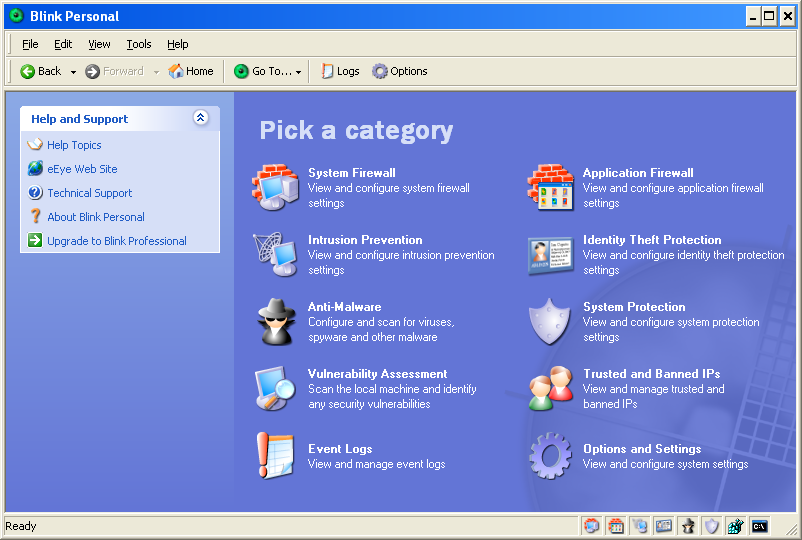Click the intrusion prevention status bar icon
This screenshot has width=802, height=540.
pos(639,526)
